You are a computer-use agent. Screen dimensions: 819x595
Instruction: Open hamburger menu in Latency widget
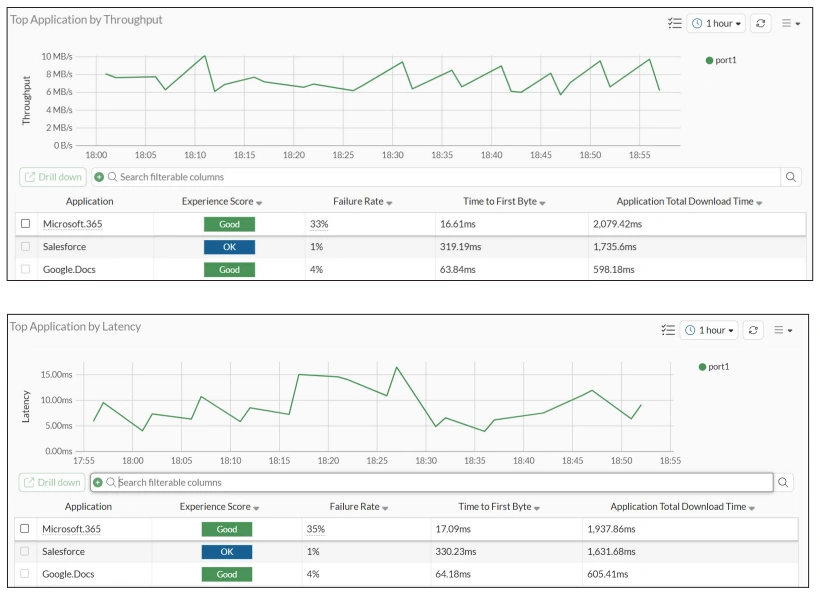coord(783,330)
